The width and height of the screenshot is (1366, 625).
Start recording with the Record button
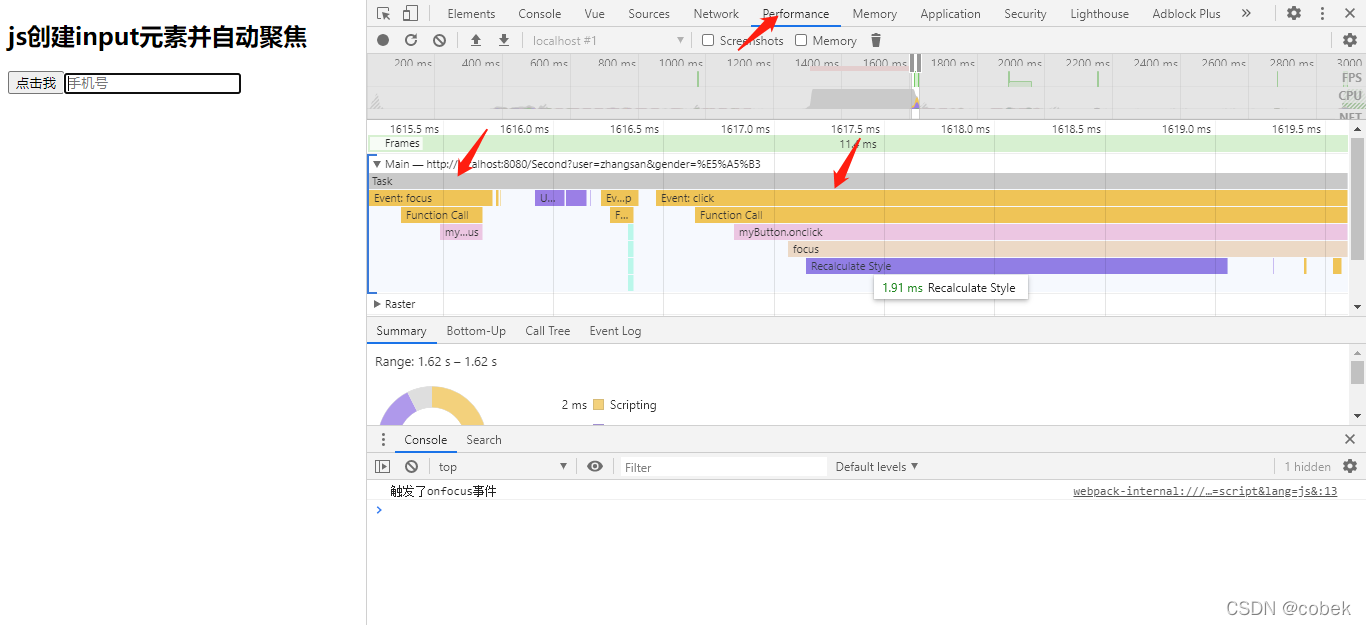tap(383, 40)
